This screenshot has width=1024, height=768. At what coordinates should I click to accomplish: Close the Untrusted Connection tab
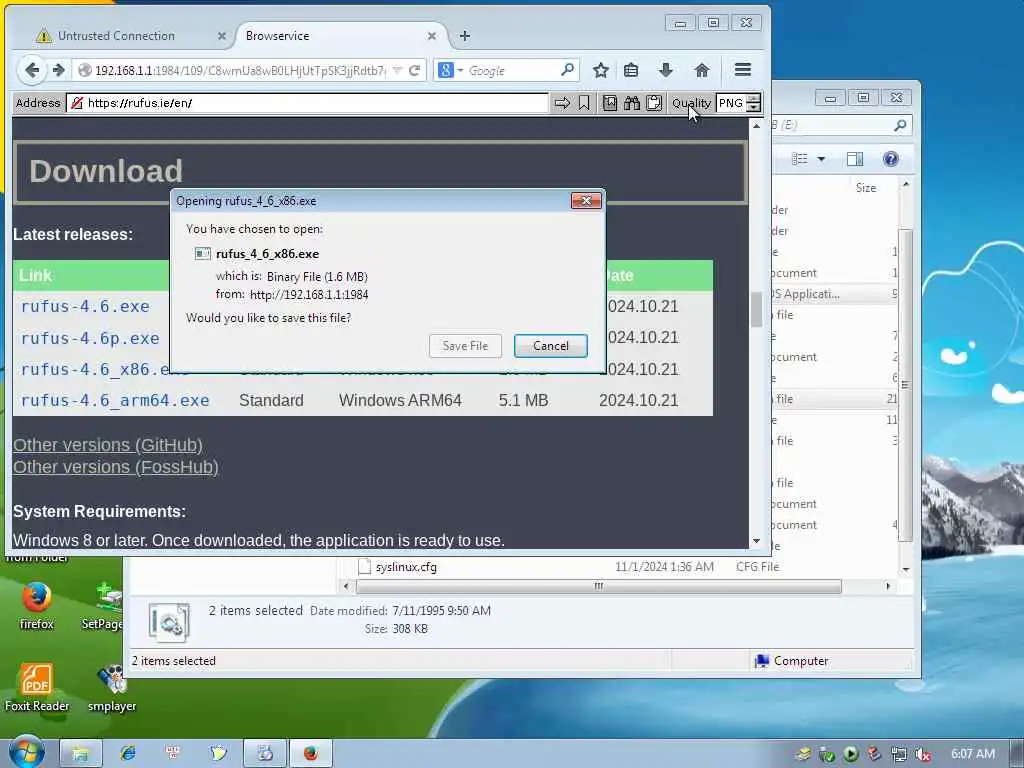[221, 36]
